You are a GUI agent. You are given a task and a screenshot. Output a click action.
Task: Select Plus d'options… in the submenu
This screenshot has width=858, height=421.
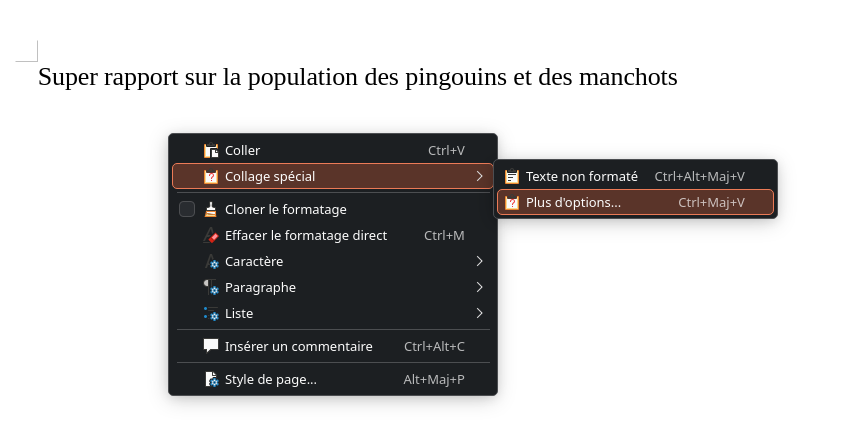[x=573, y=202]
